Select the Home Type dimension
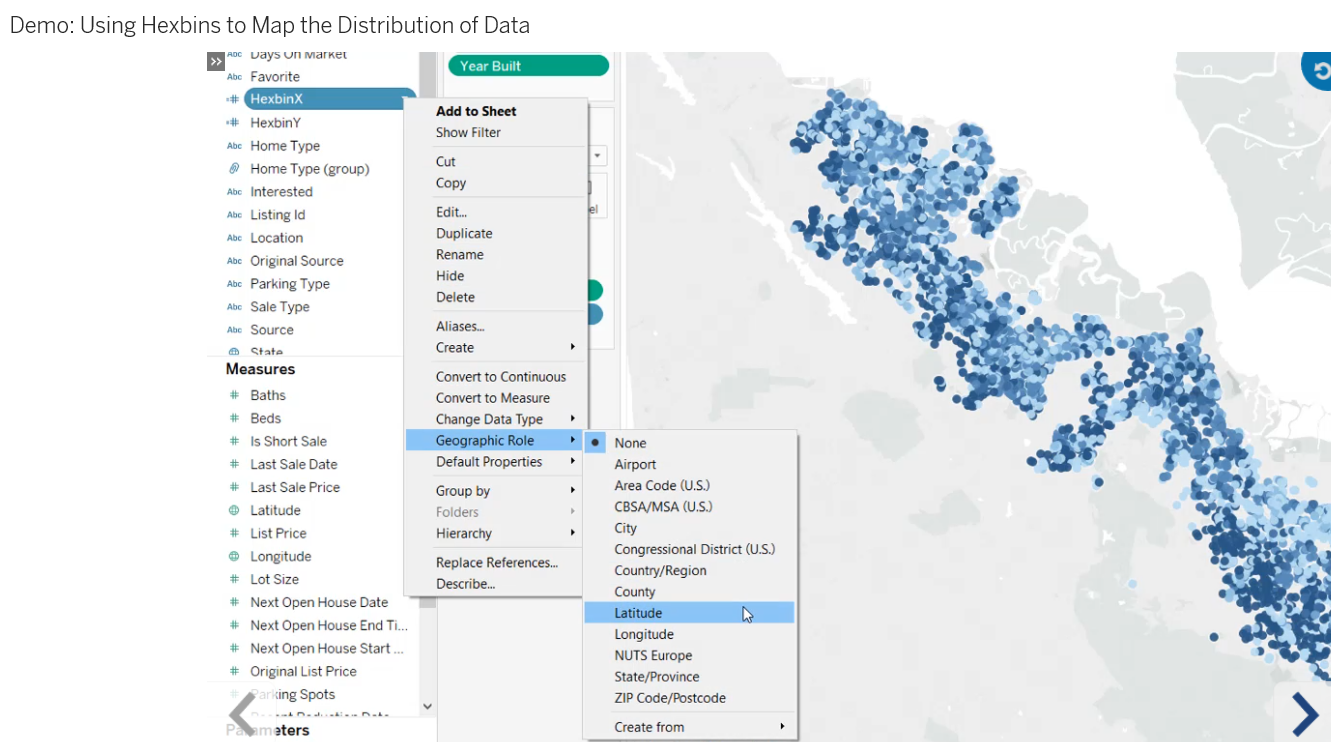1331x742 pixels. tap(285, 146)
